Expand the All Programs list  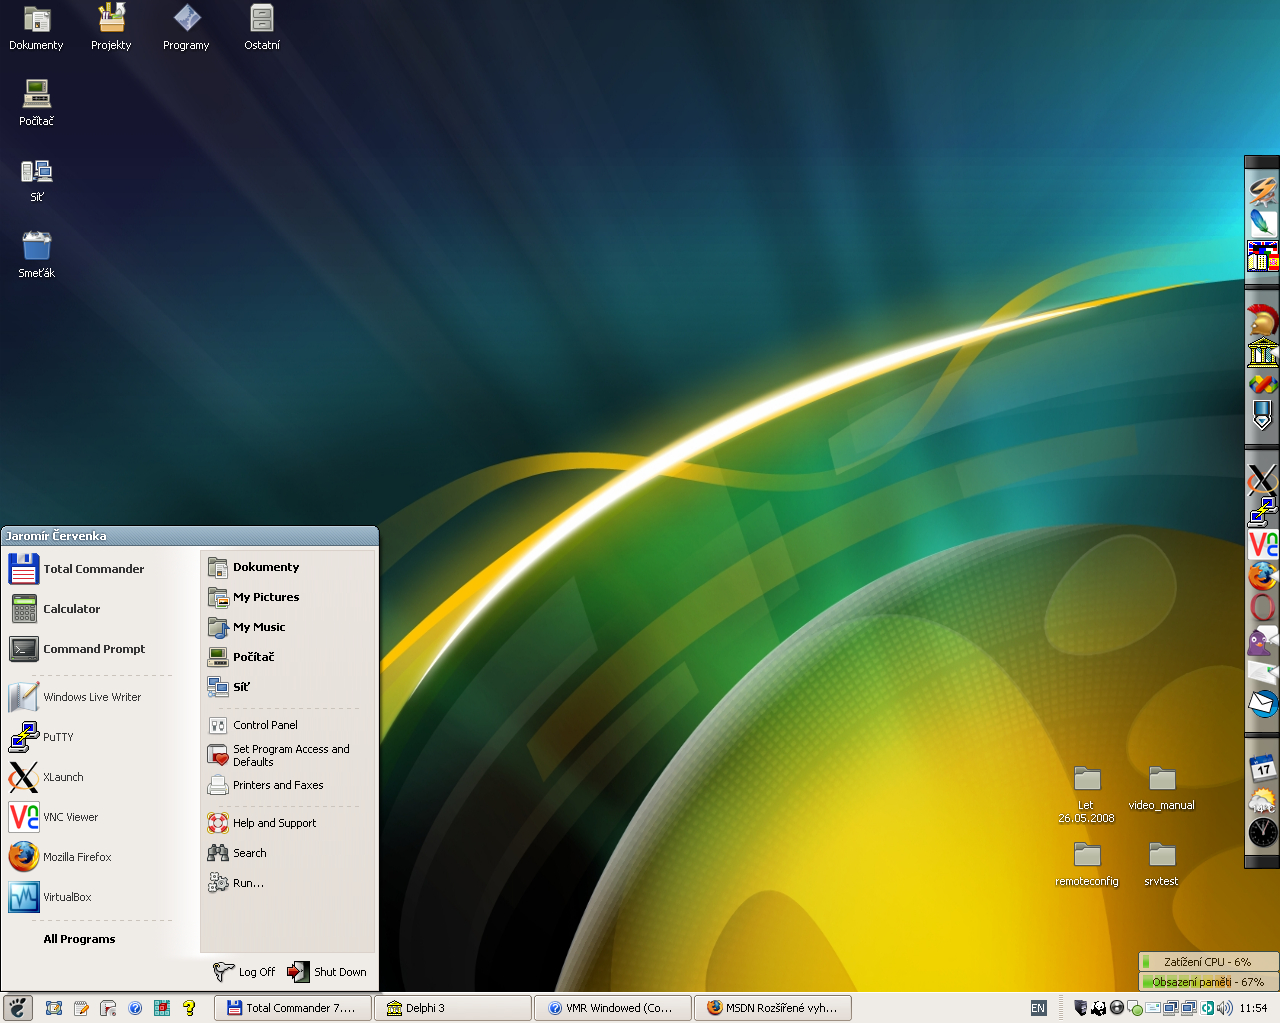(80, 939)
